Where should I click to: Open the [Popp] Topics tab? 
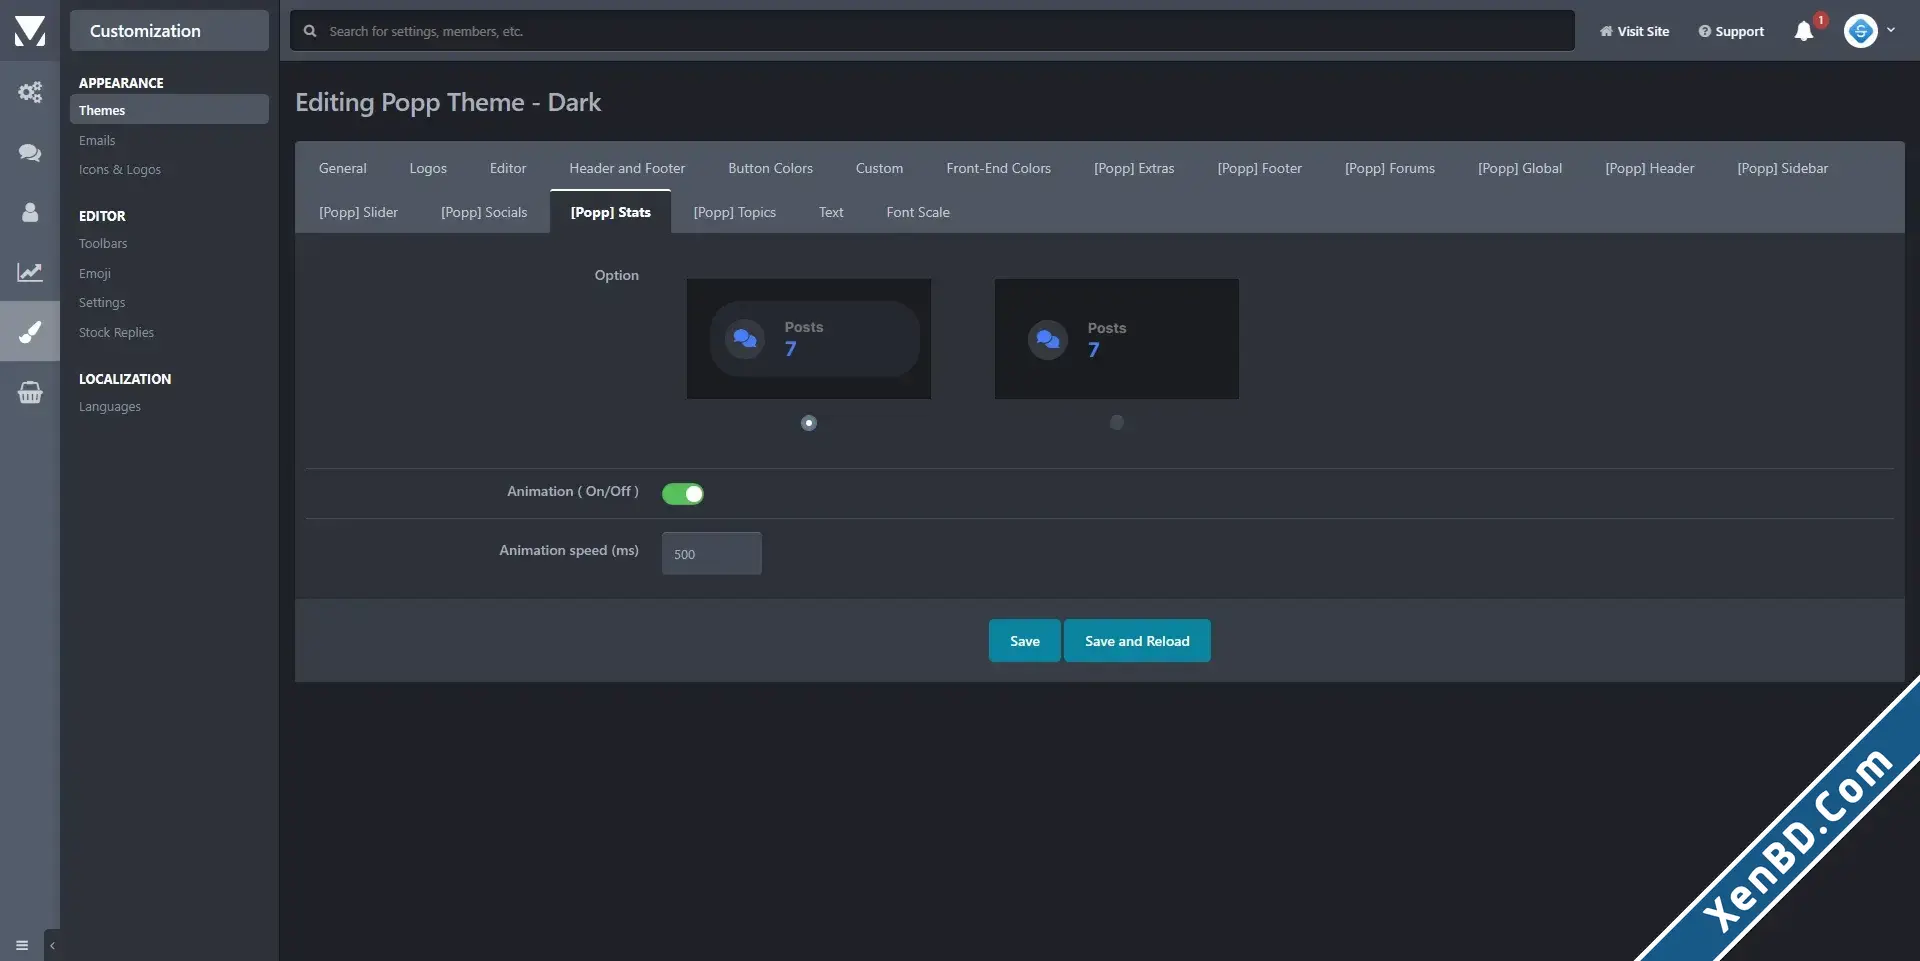[735, 212]
